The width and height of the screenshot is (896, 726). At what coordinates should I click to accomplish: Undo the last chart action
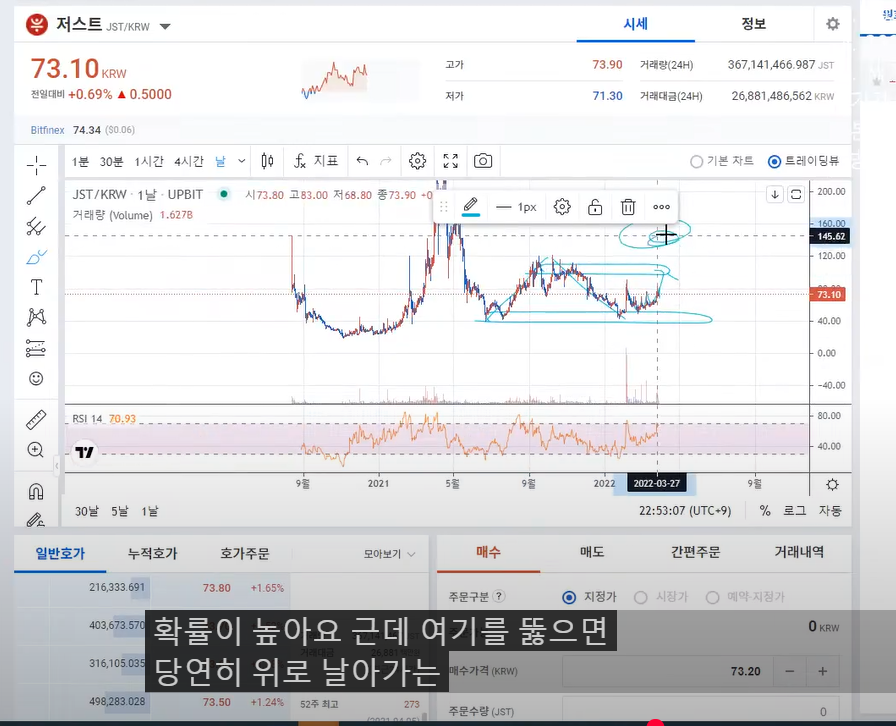[362, 161]
